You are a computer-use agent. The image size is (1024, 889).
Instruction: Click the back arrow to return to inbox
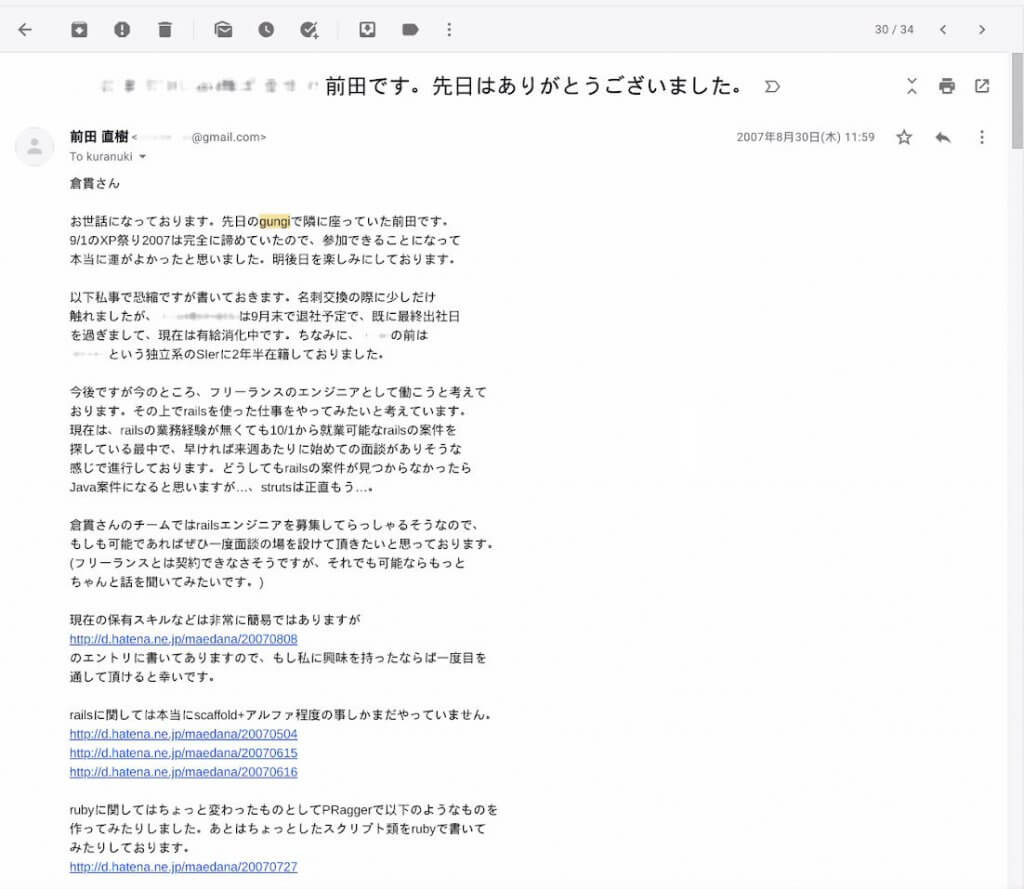coord(25,30)
